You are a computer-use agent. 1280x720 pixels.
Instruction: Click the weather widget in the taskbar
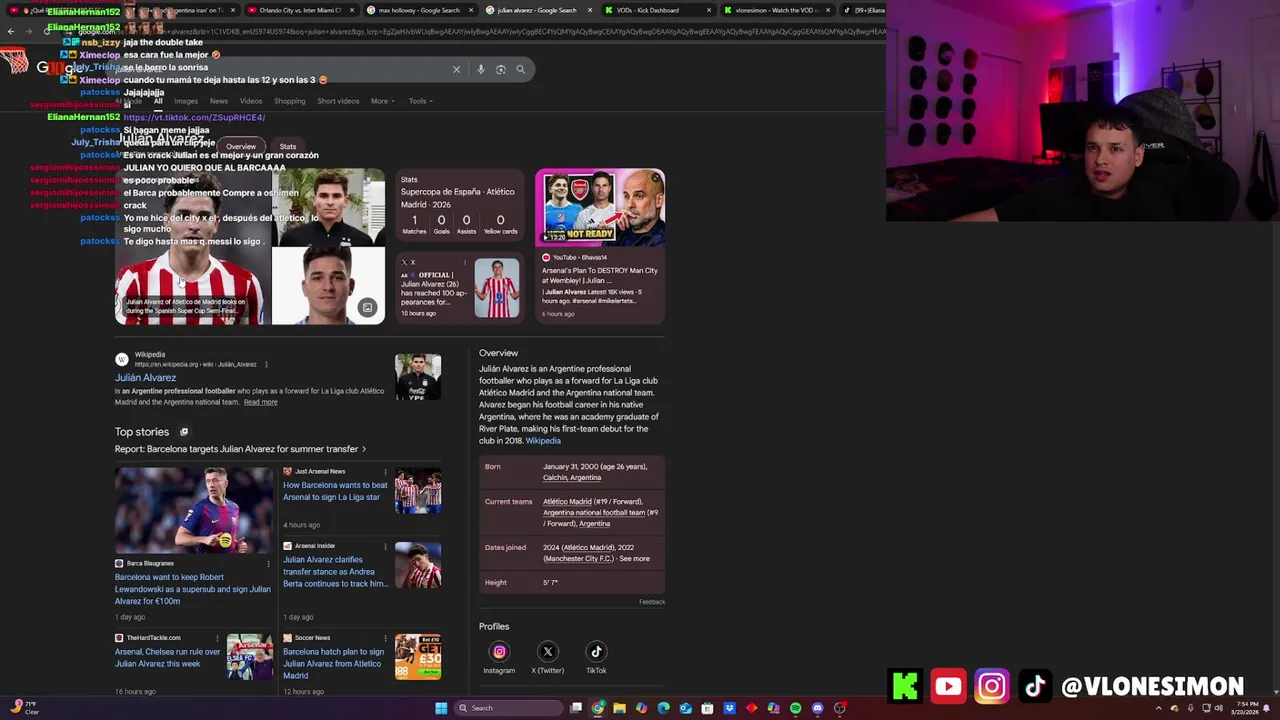tap(25, 708)
